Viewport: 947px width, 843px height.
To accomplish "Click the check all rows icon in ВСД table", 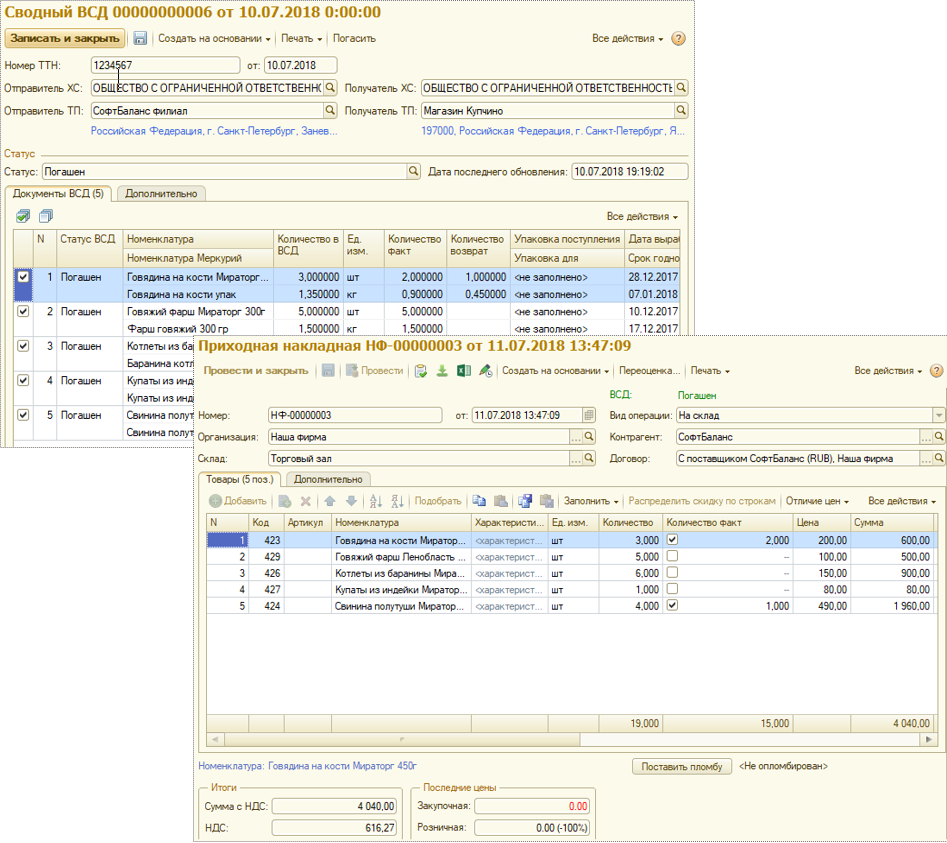I will point(23,216).
